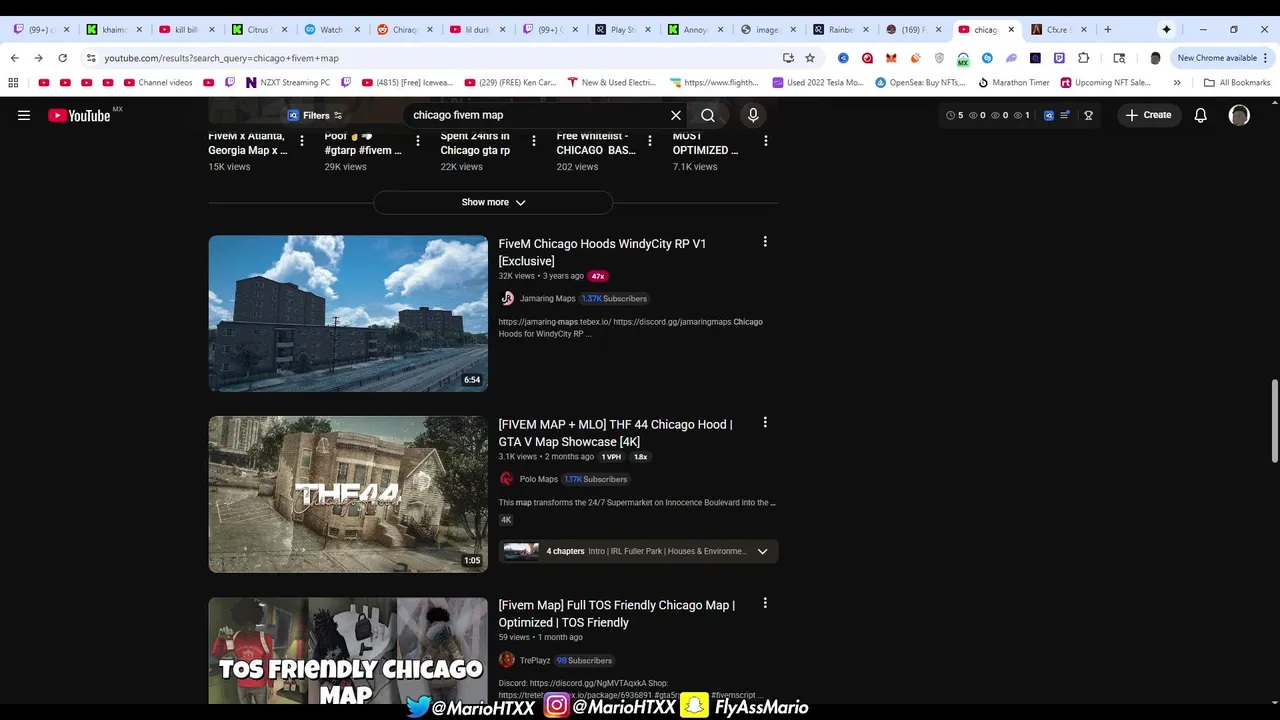Click the trophy icon in the YouTube header

point(1088,115)
